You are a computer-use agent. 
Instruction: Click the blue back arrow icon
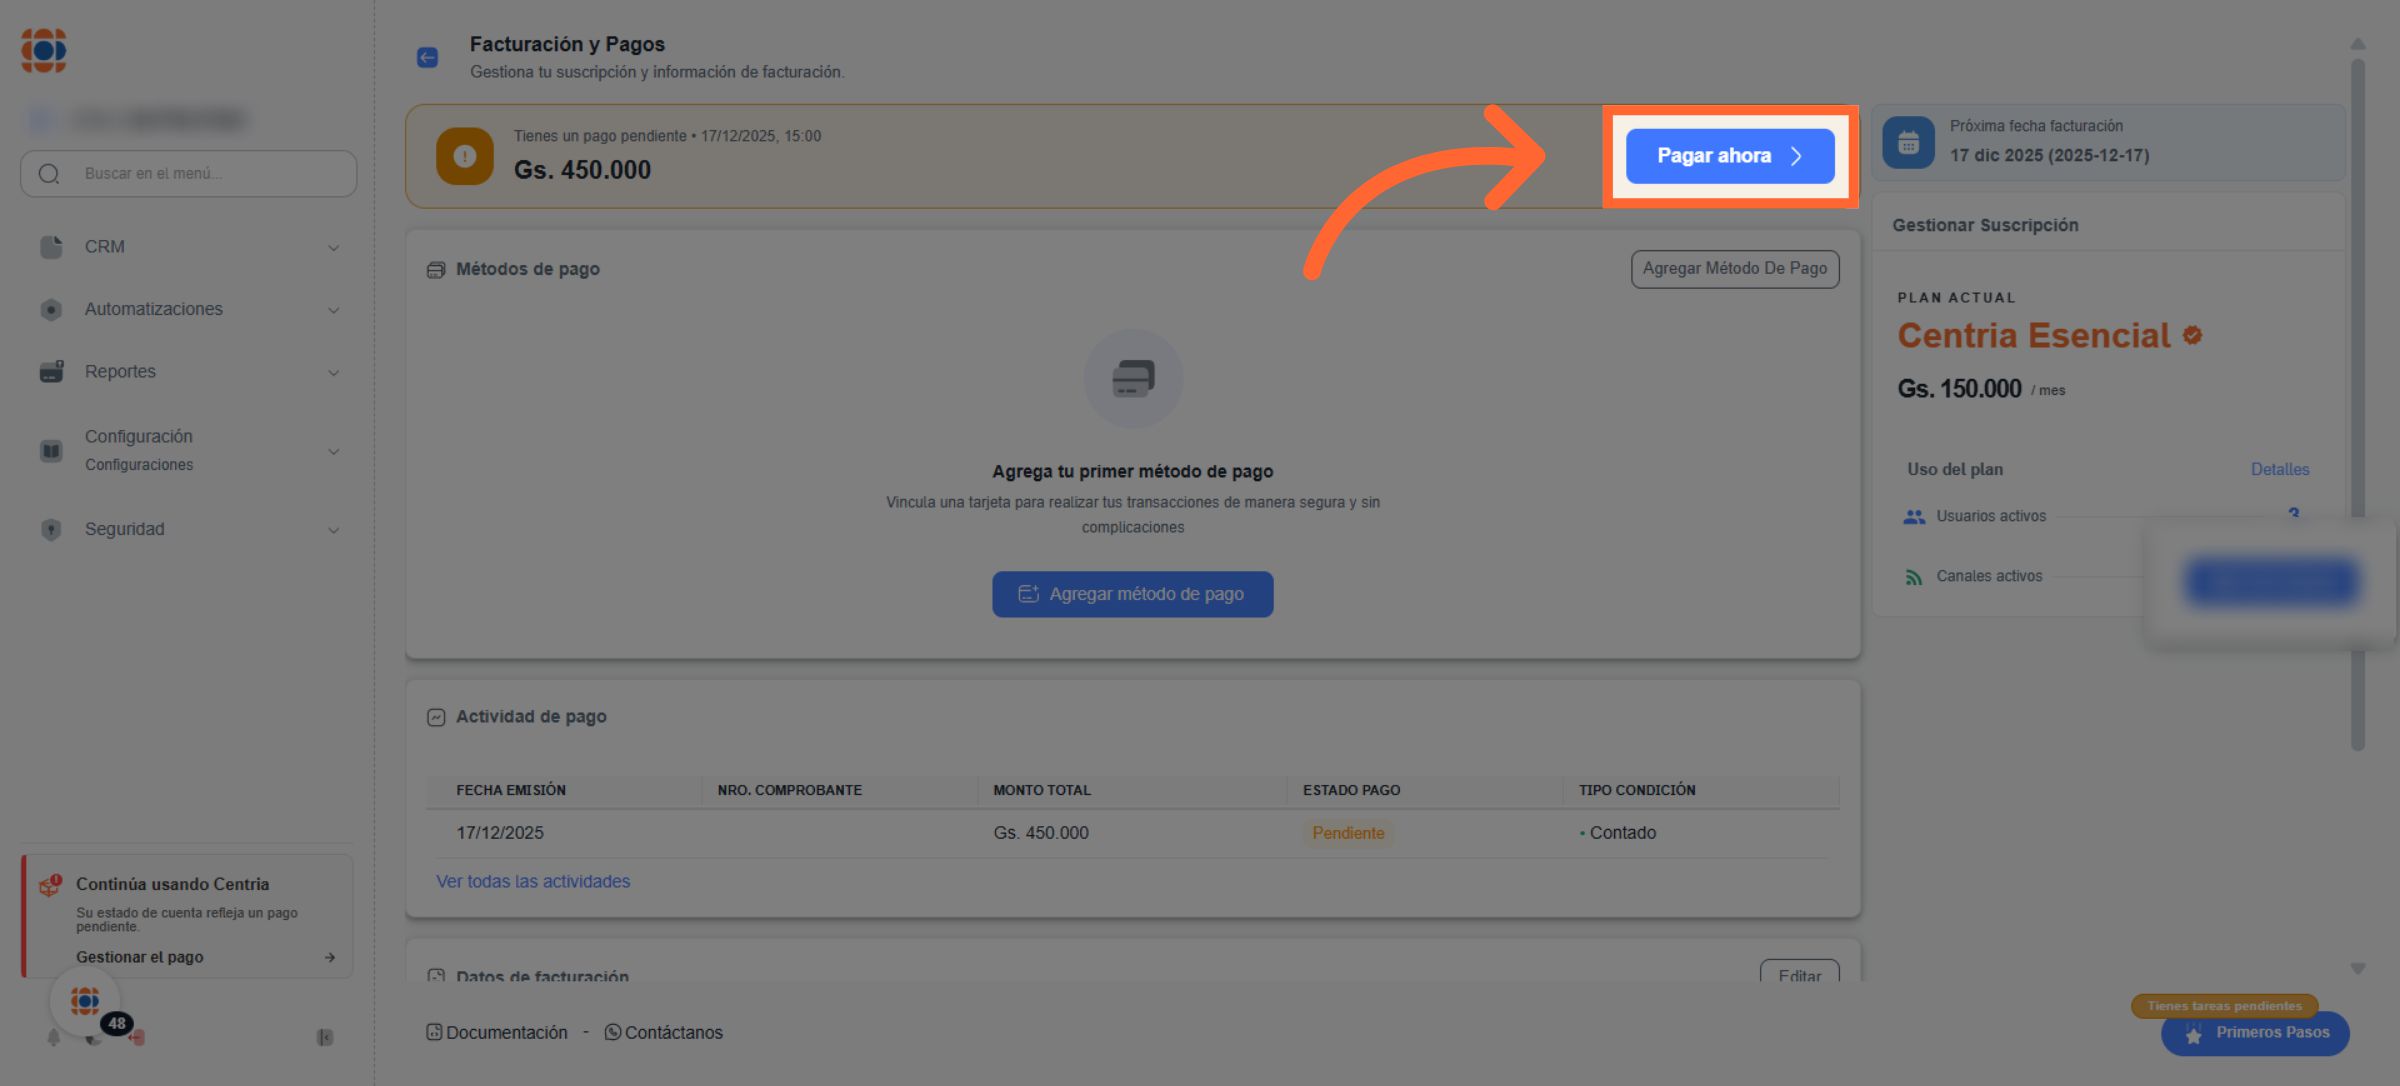coord(427,57)
